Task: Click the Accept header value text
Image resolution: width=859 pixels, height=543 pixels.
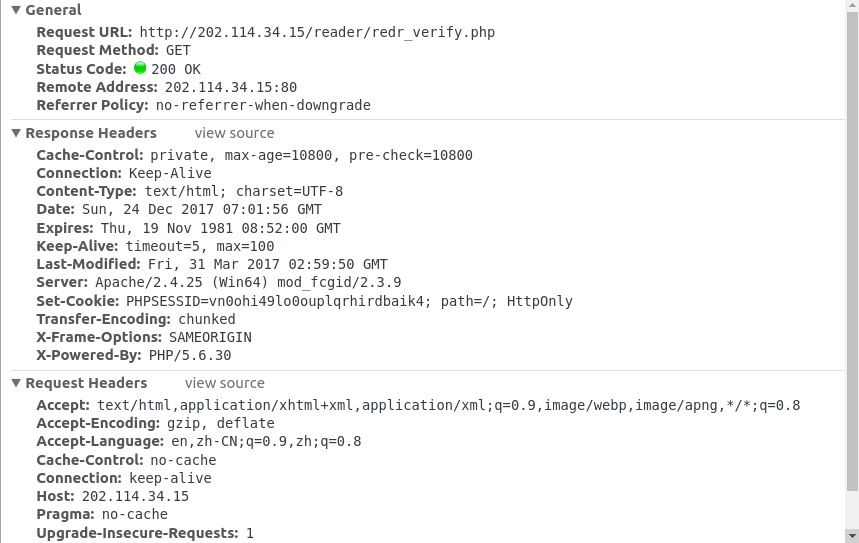Action: [449, 405]
